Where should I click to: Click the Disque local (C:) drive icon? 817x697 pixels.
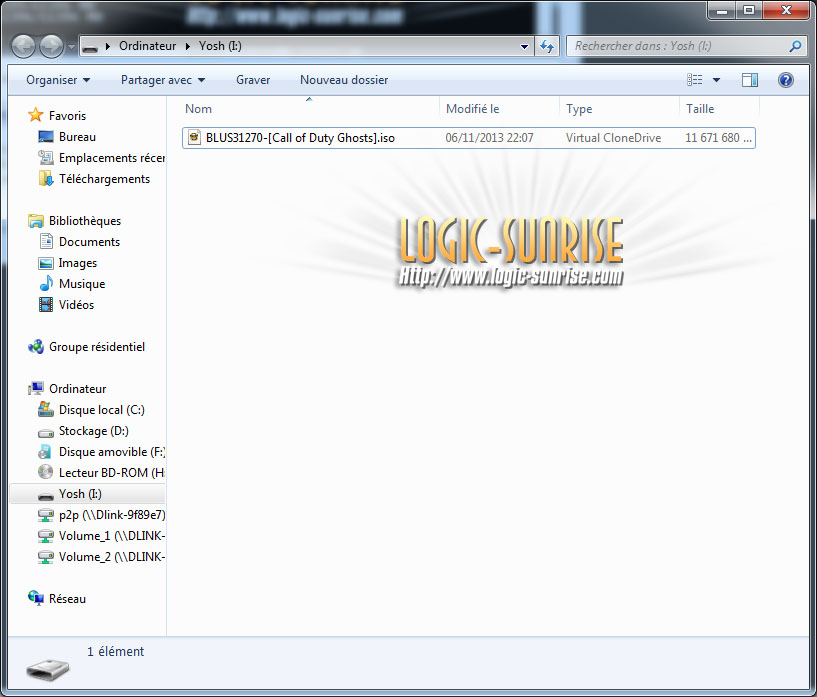coord(46,409)
